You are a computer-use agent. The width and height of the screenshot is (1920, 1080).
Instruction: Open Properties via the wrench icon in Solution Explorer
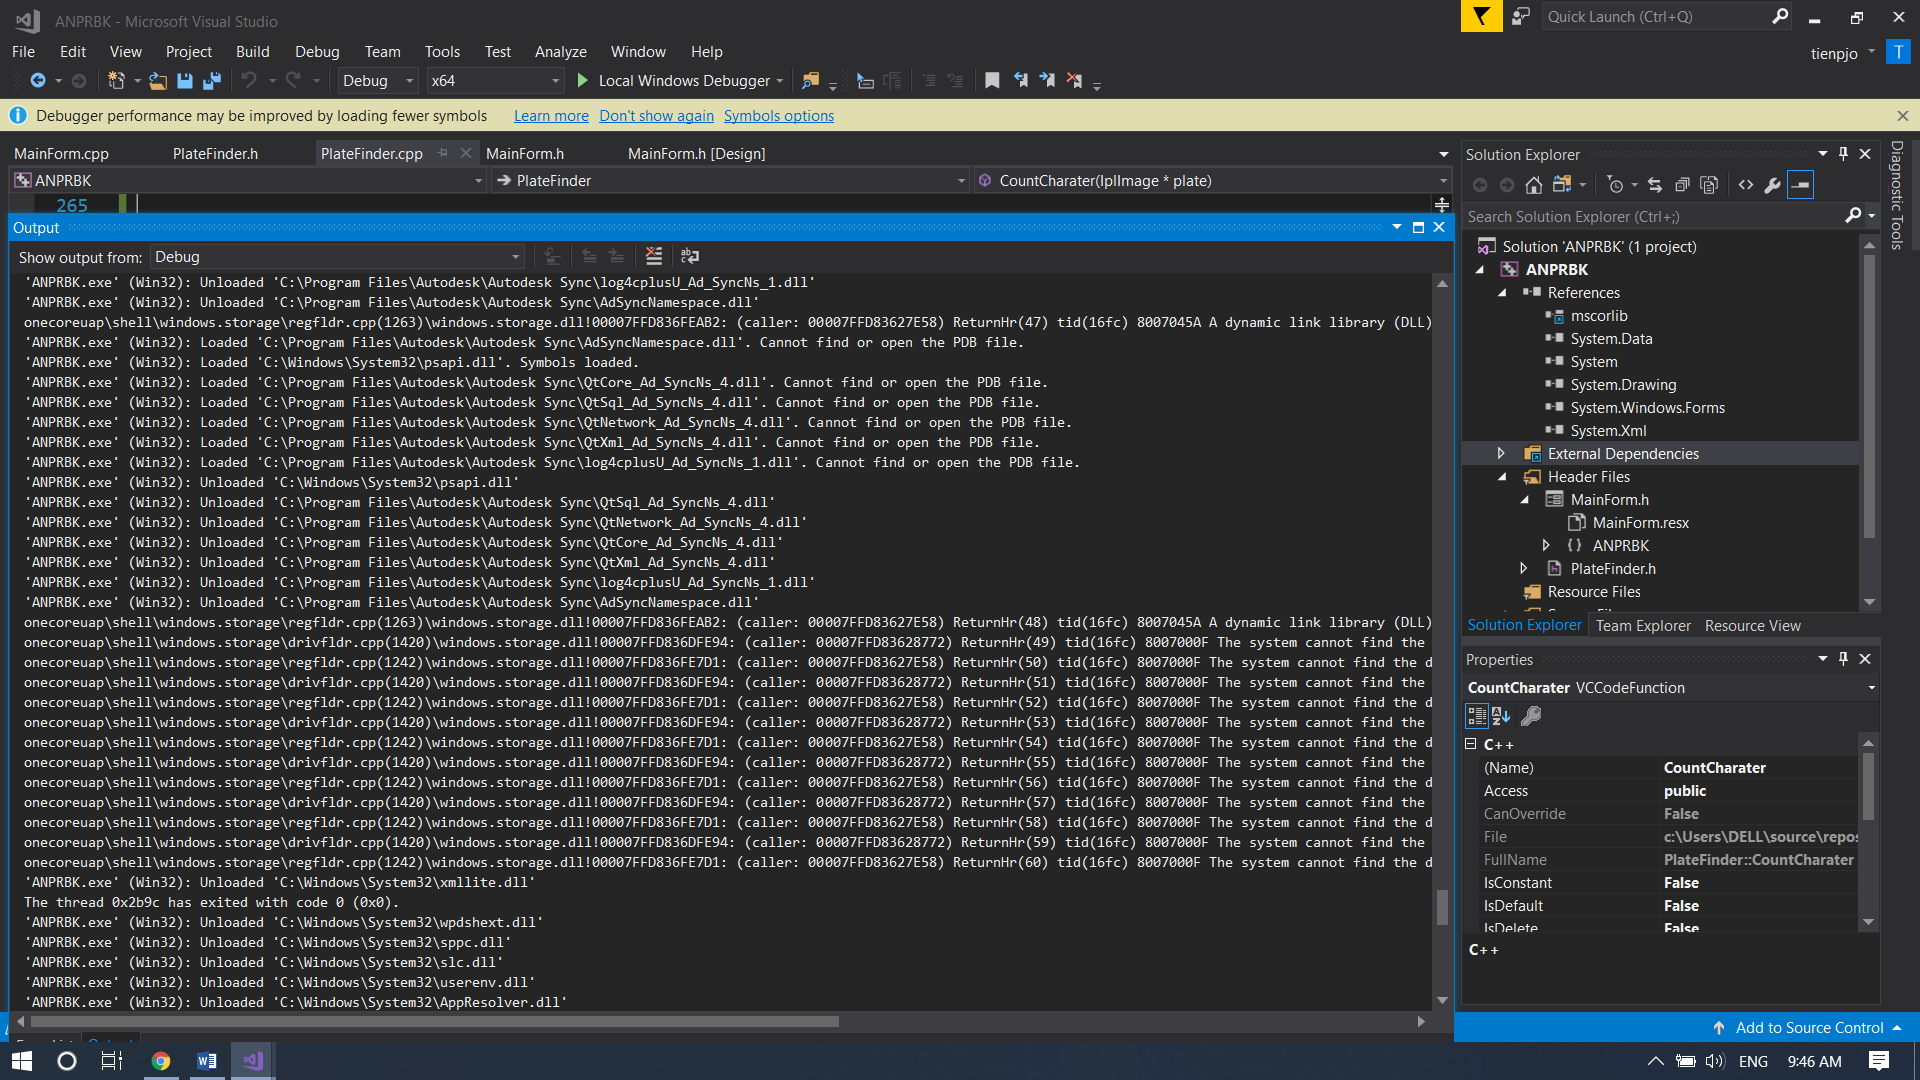[x=1773, y=185]
